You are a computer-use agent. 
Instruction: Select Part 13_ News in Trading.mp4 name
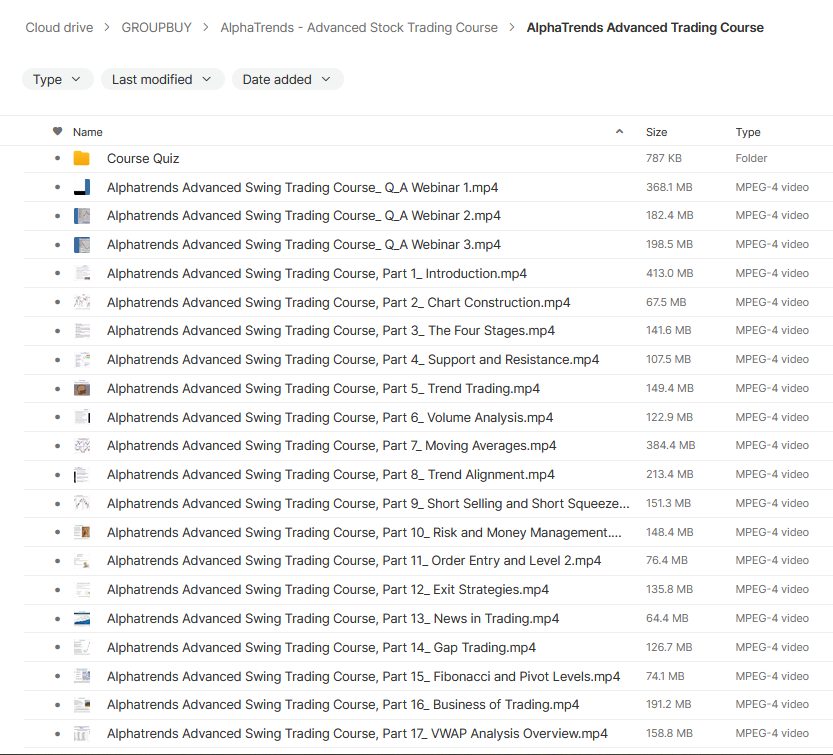tap(333, 618)
